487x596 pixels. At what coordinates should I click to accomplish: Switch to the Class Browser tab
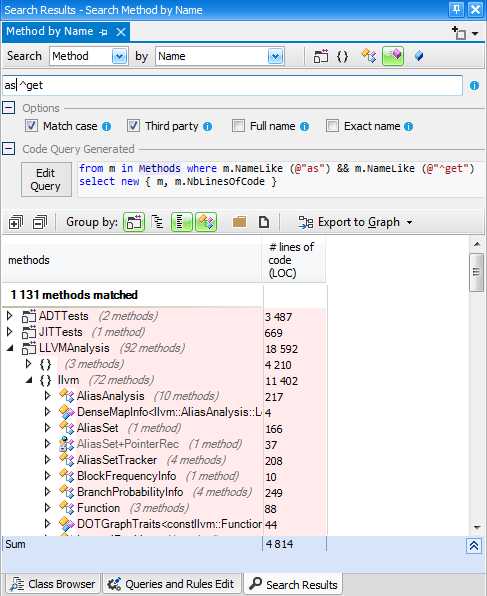tap(53, 584)
